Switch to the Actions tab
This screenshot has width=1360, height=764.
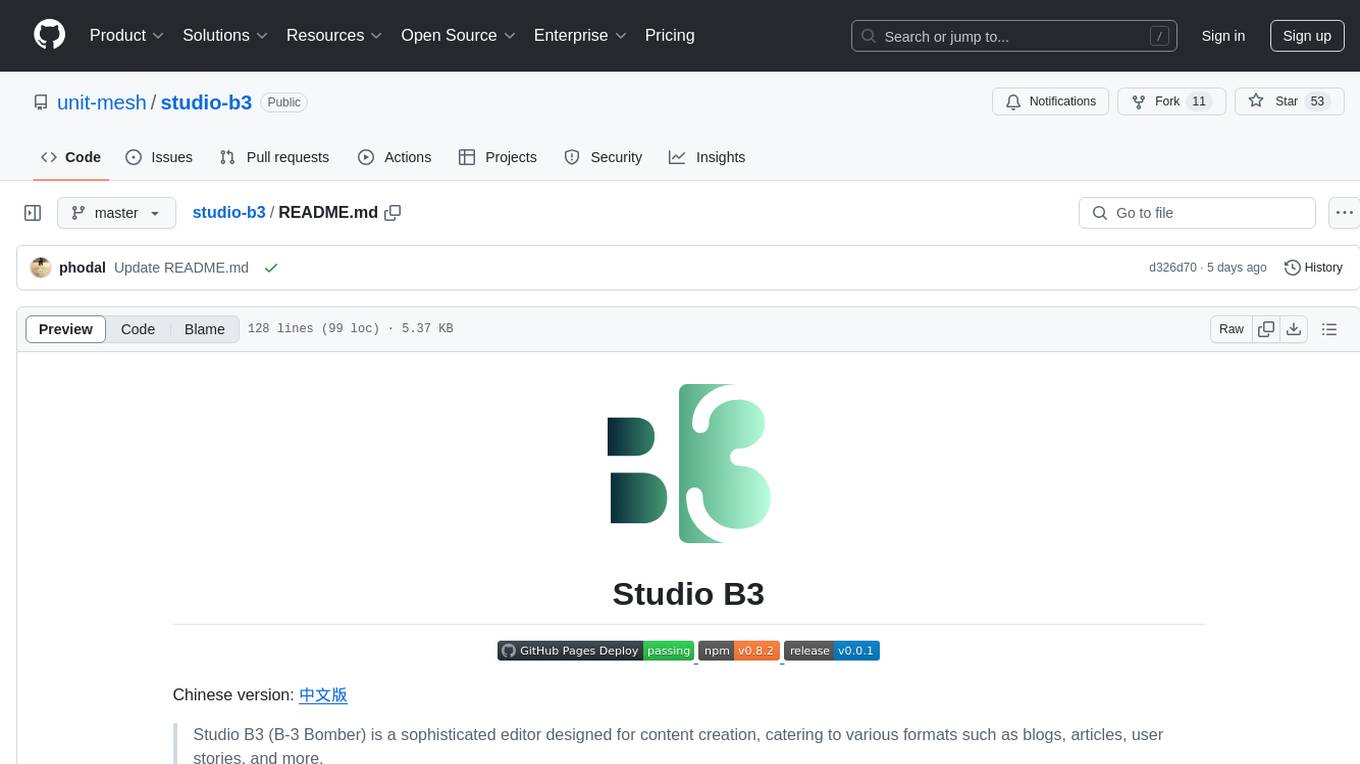(394, 157)
